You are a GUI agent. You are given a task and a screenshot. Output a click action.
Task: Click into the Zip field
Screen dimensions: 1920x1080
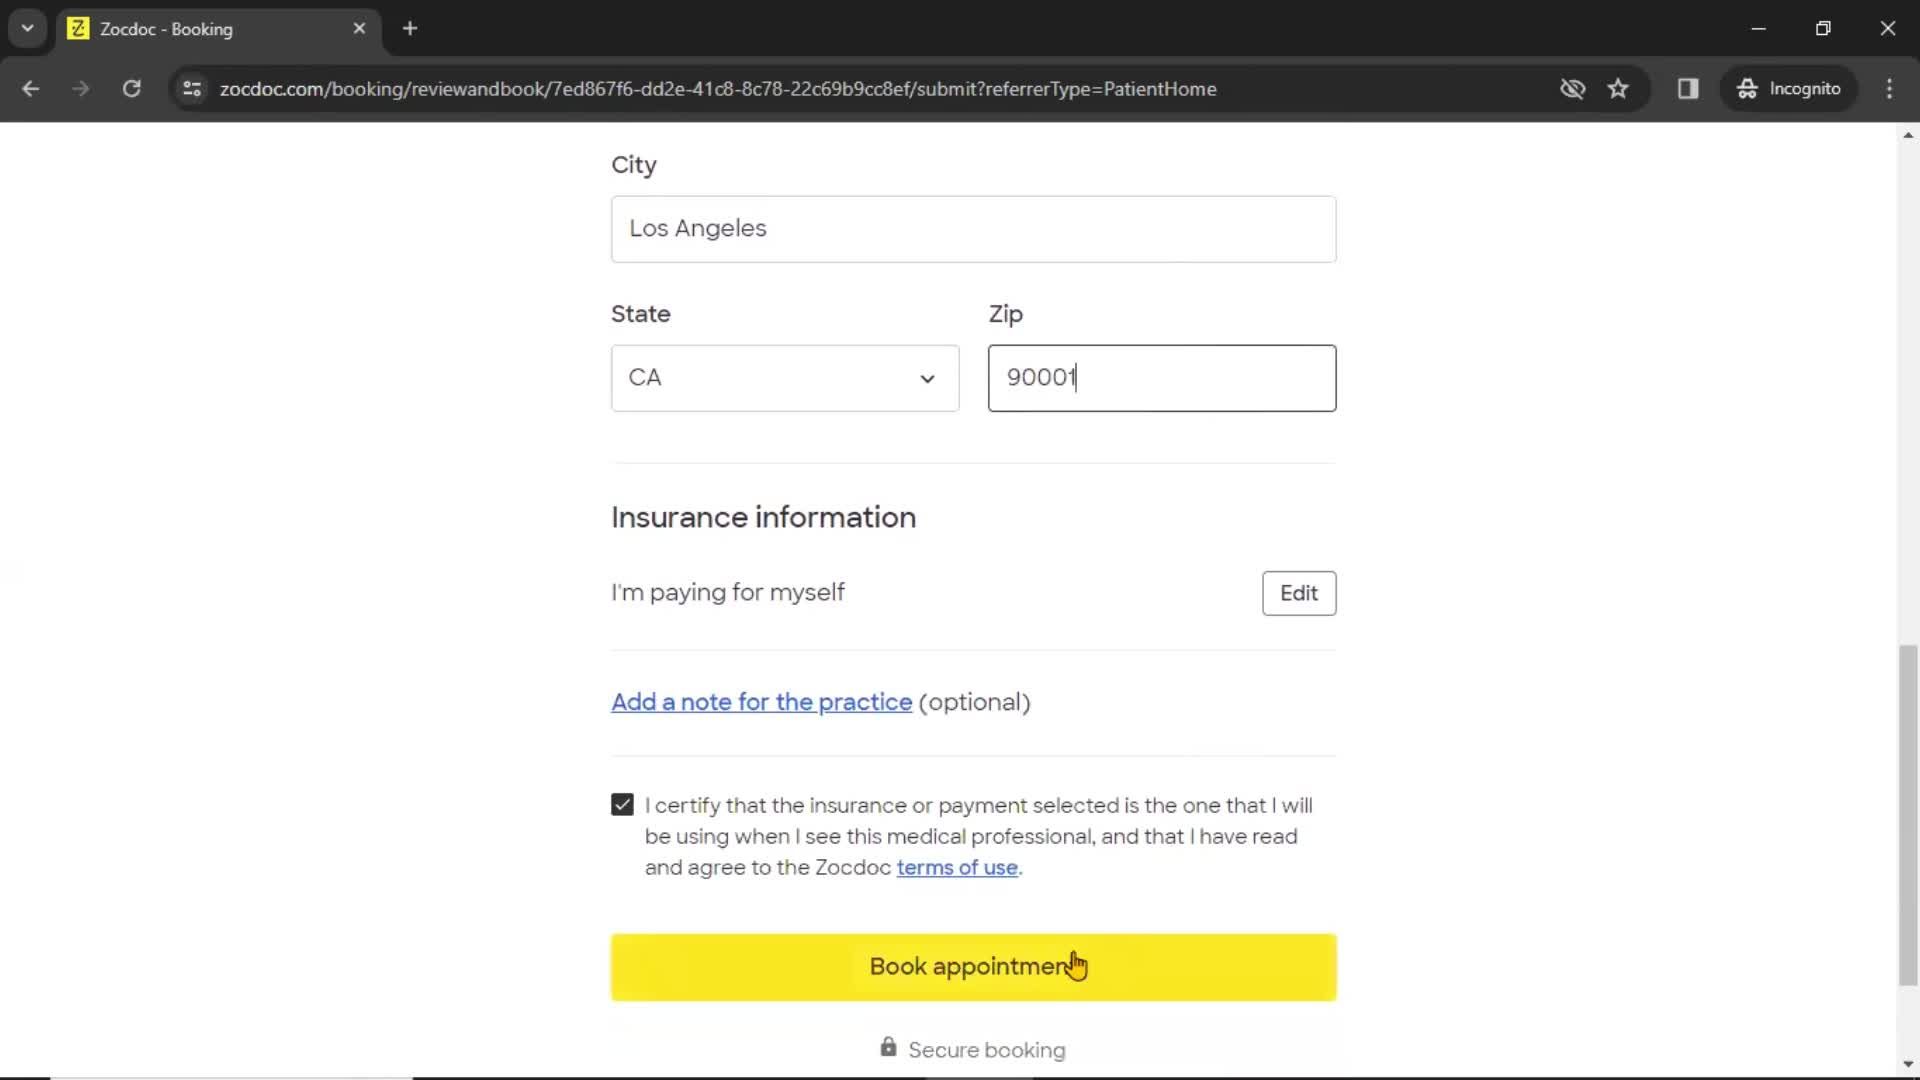tap(1162, 378)
